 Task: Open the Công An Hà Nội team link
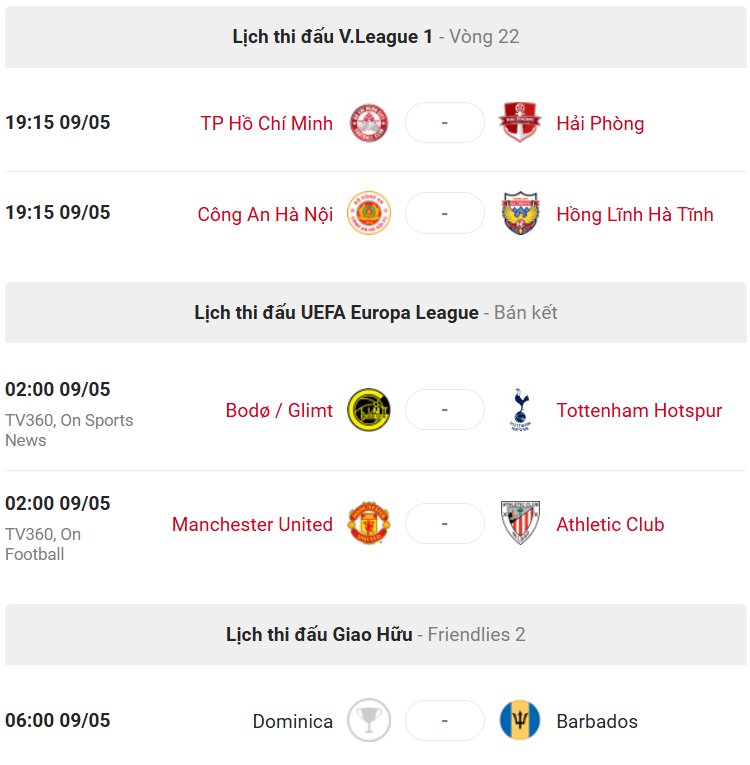(265, 215)
